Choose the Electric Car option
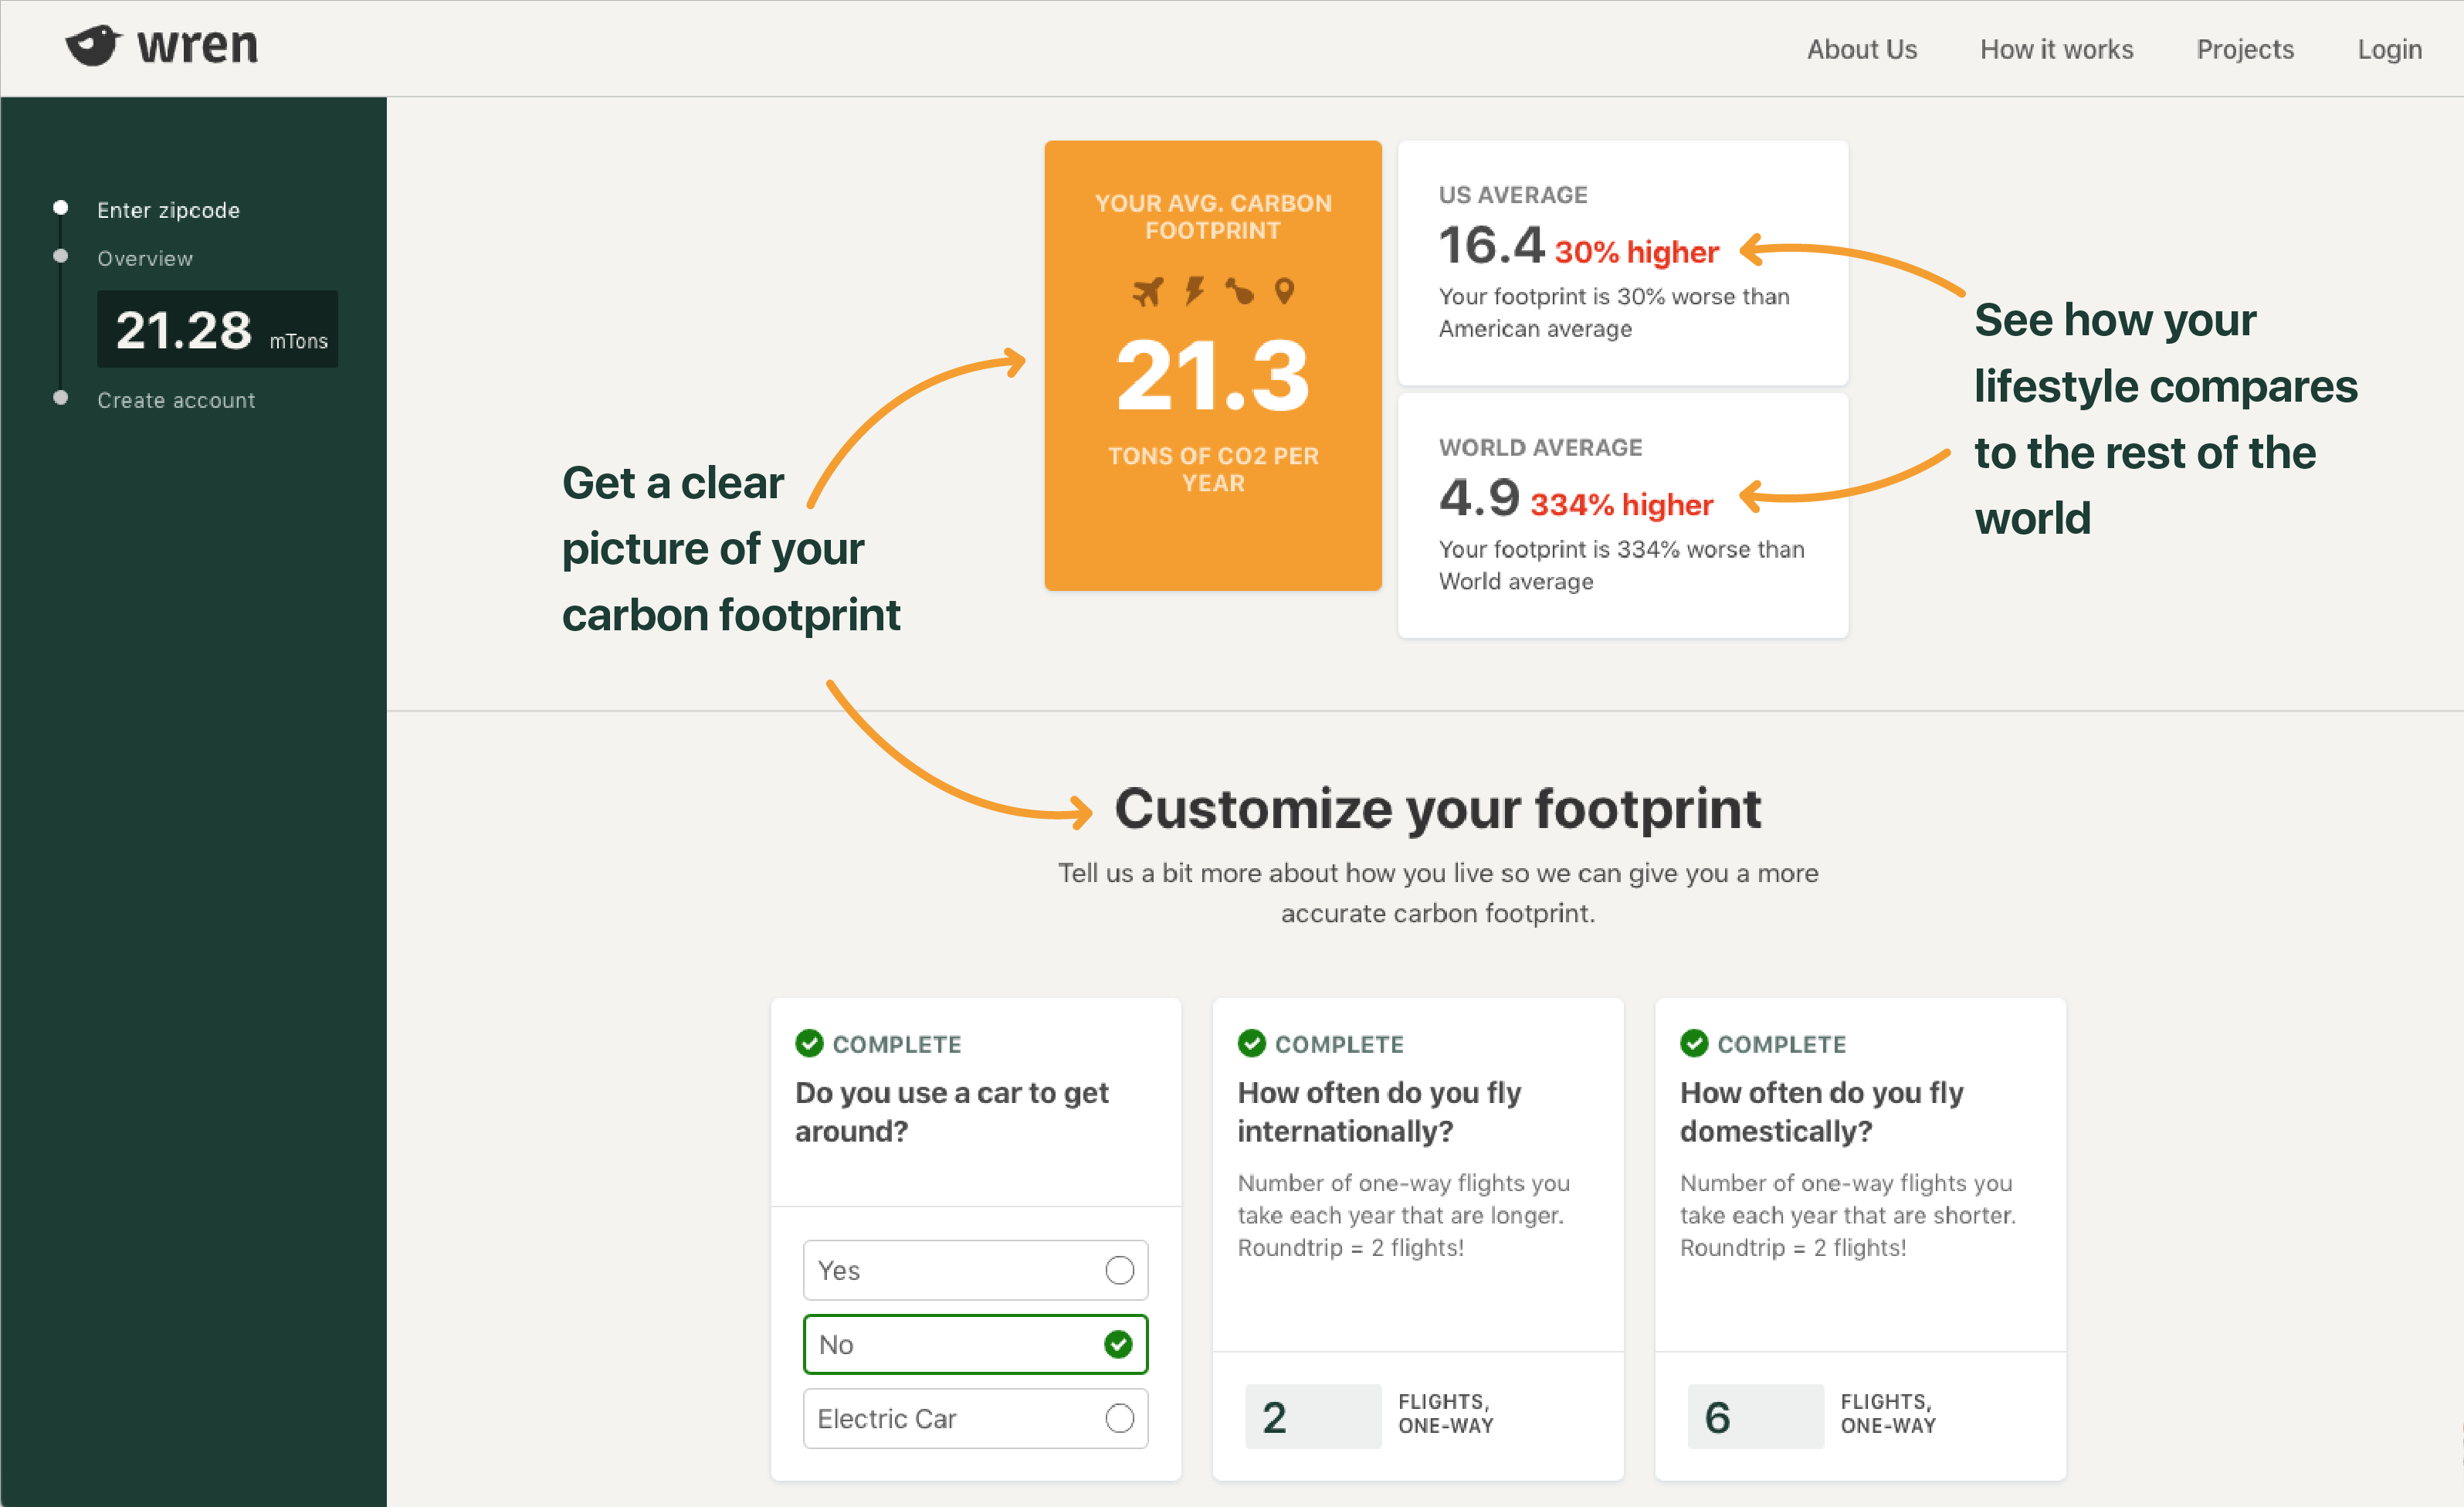Screen dimensions: 2464x1507 [975, 1418]
